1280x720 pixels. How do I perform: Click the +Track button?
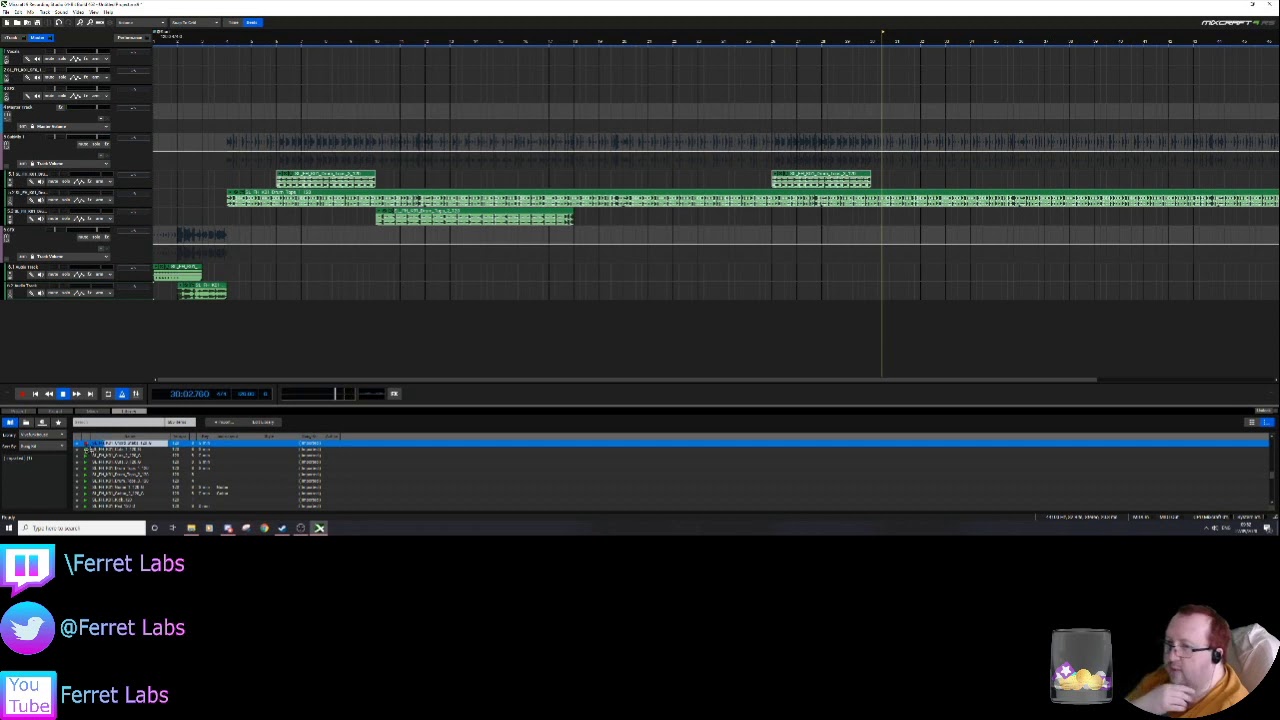tap(13, 38)
